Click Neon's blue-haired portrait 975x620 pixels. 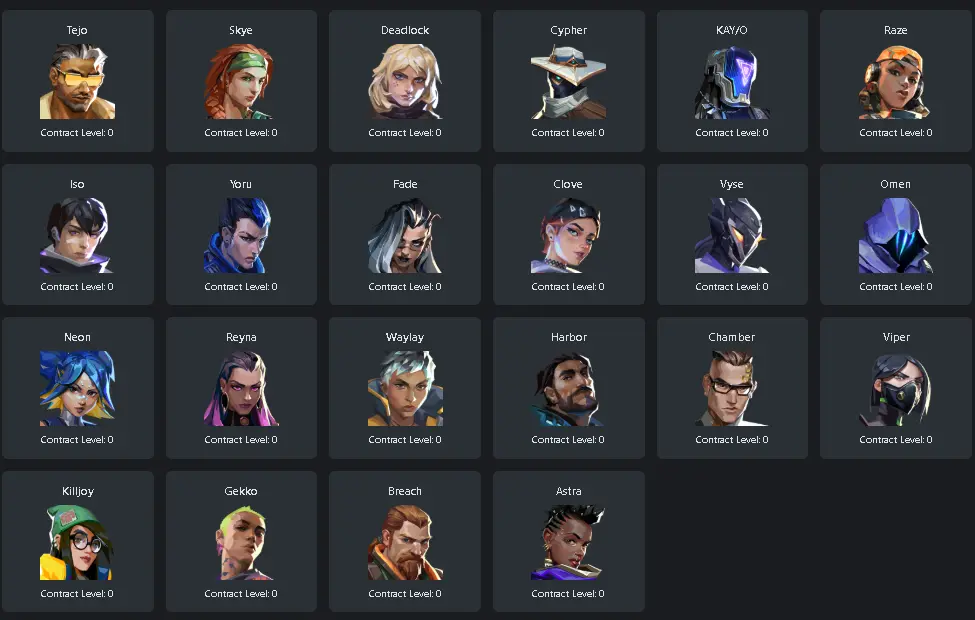pos(77,389)
